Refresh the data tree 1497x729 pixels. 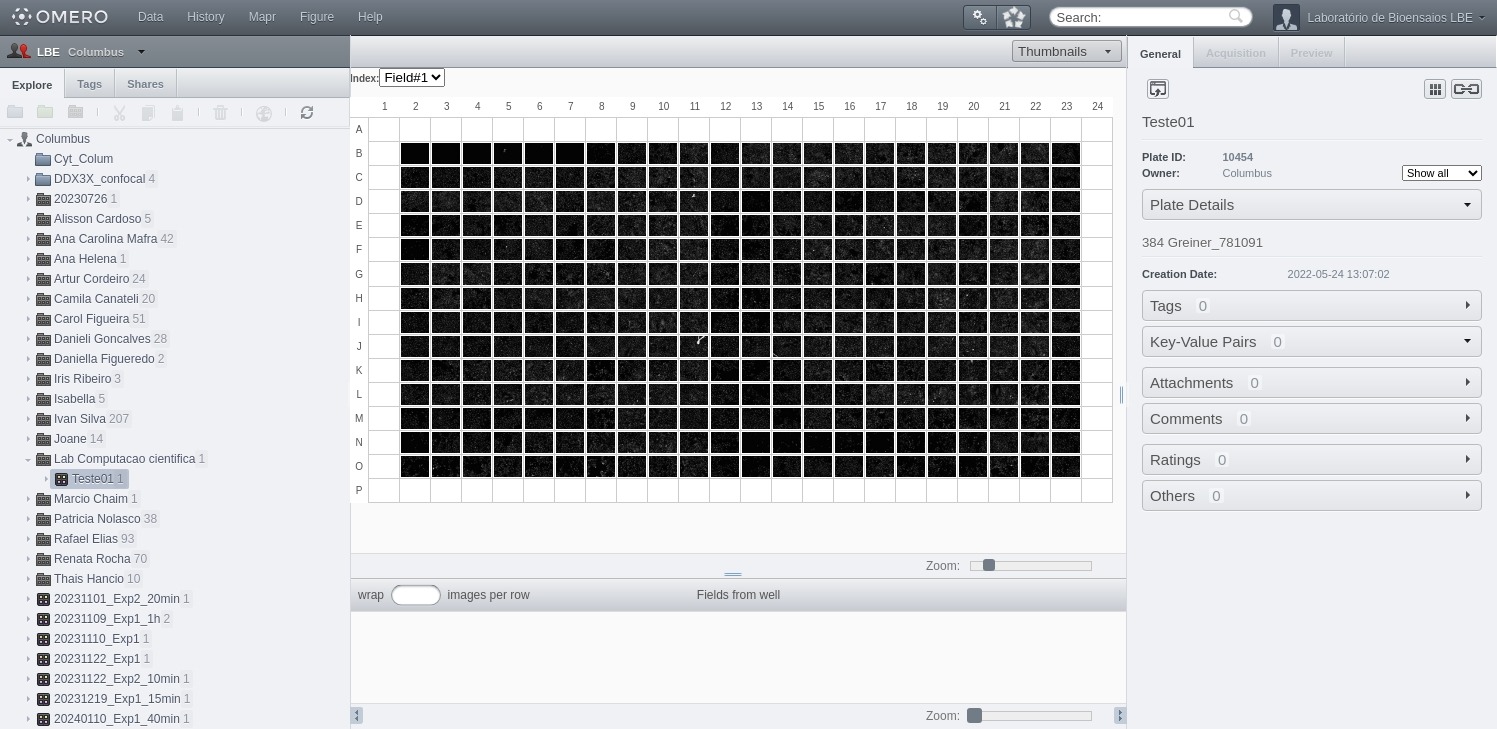coord(307,112)
